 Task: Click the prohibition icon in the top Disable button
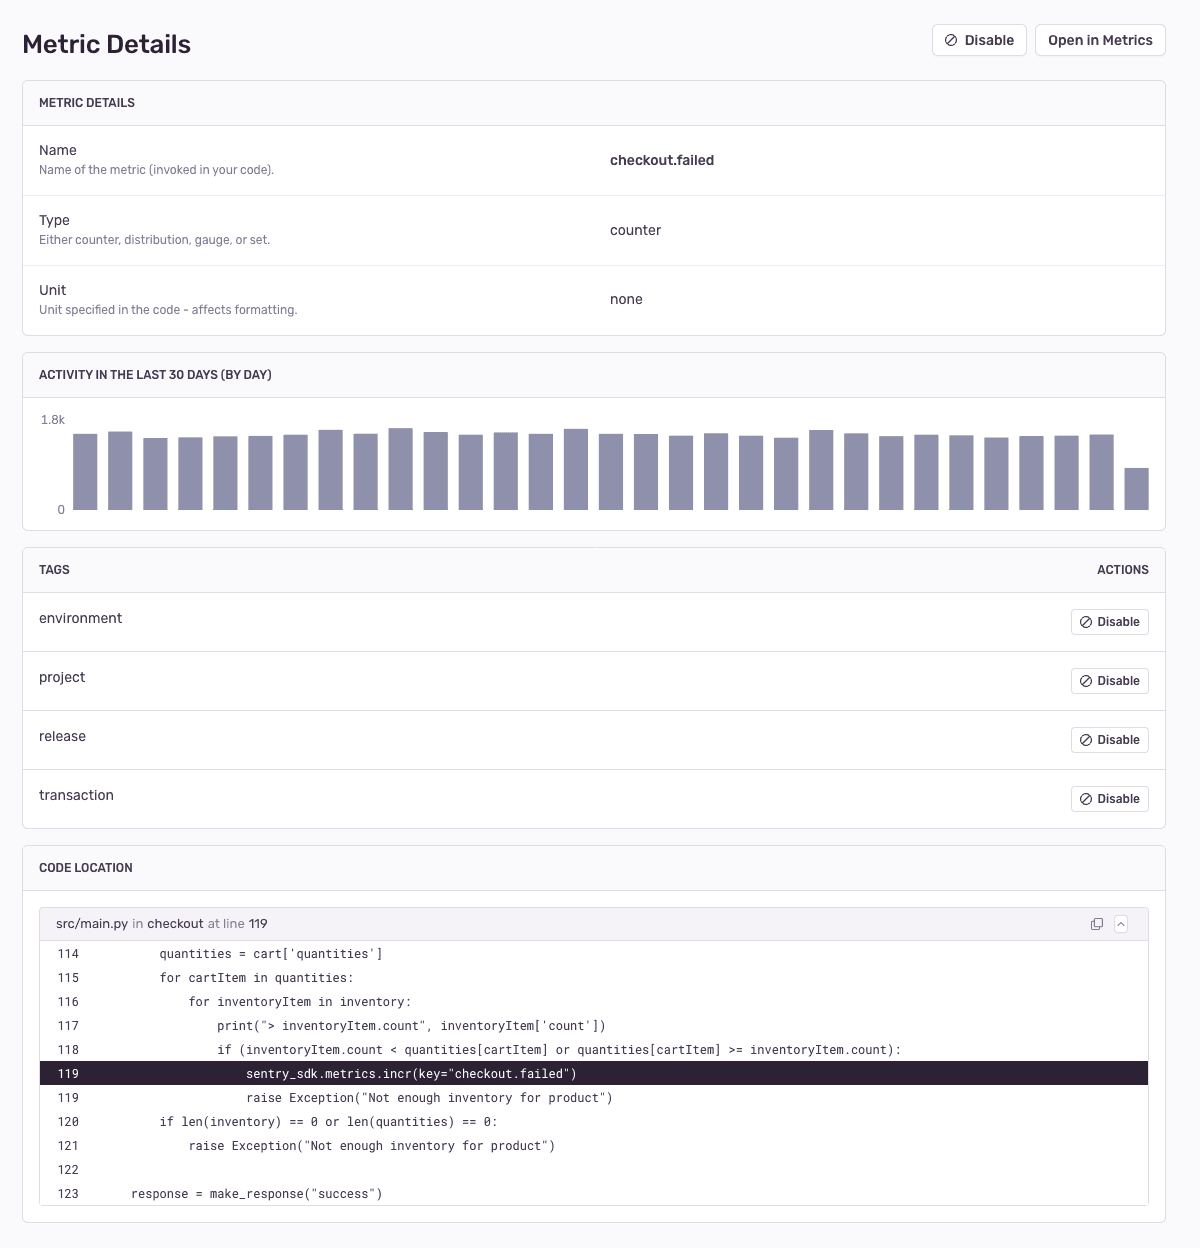[950, 40]
